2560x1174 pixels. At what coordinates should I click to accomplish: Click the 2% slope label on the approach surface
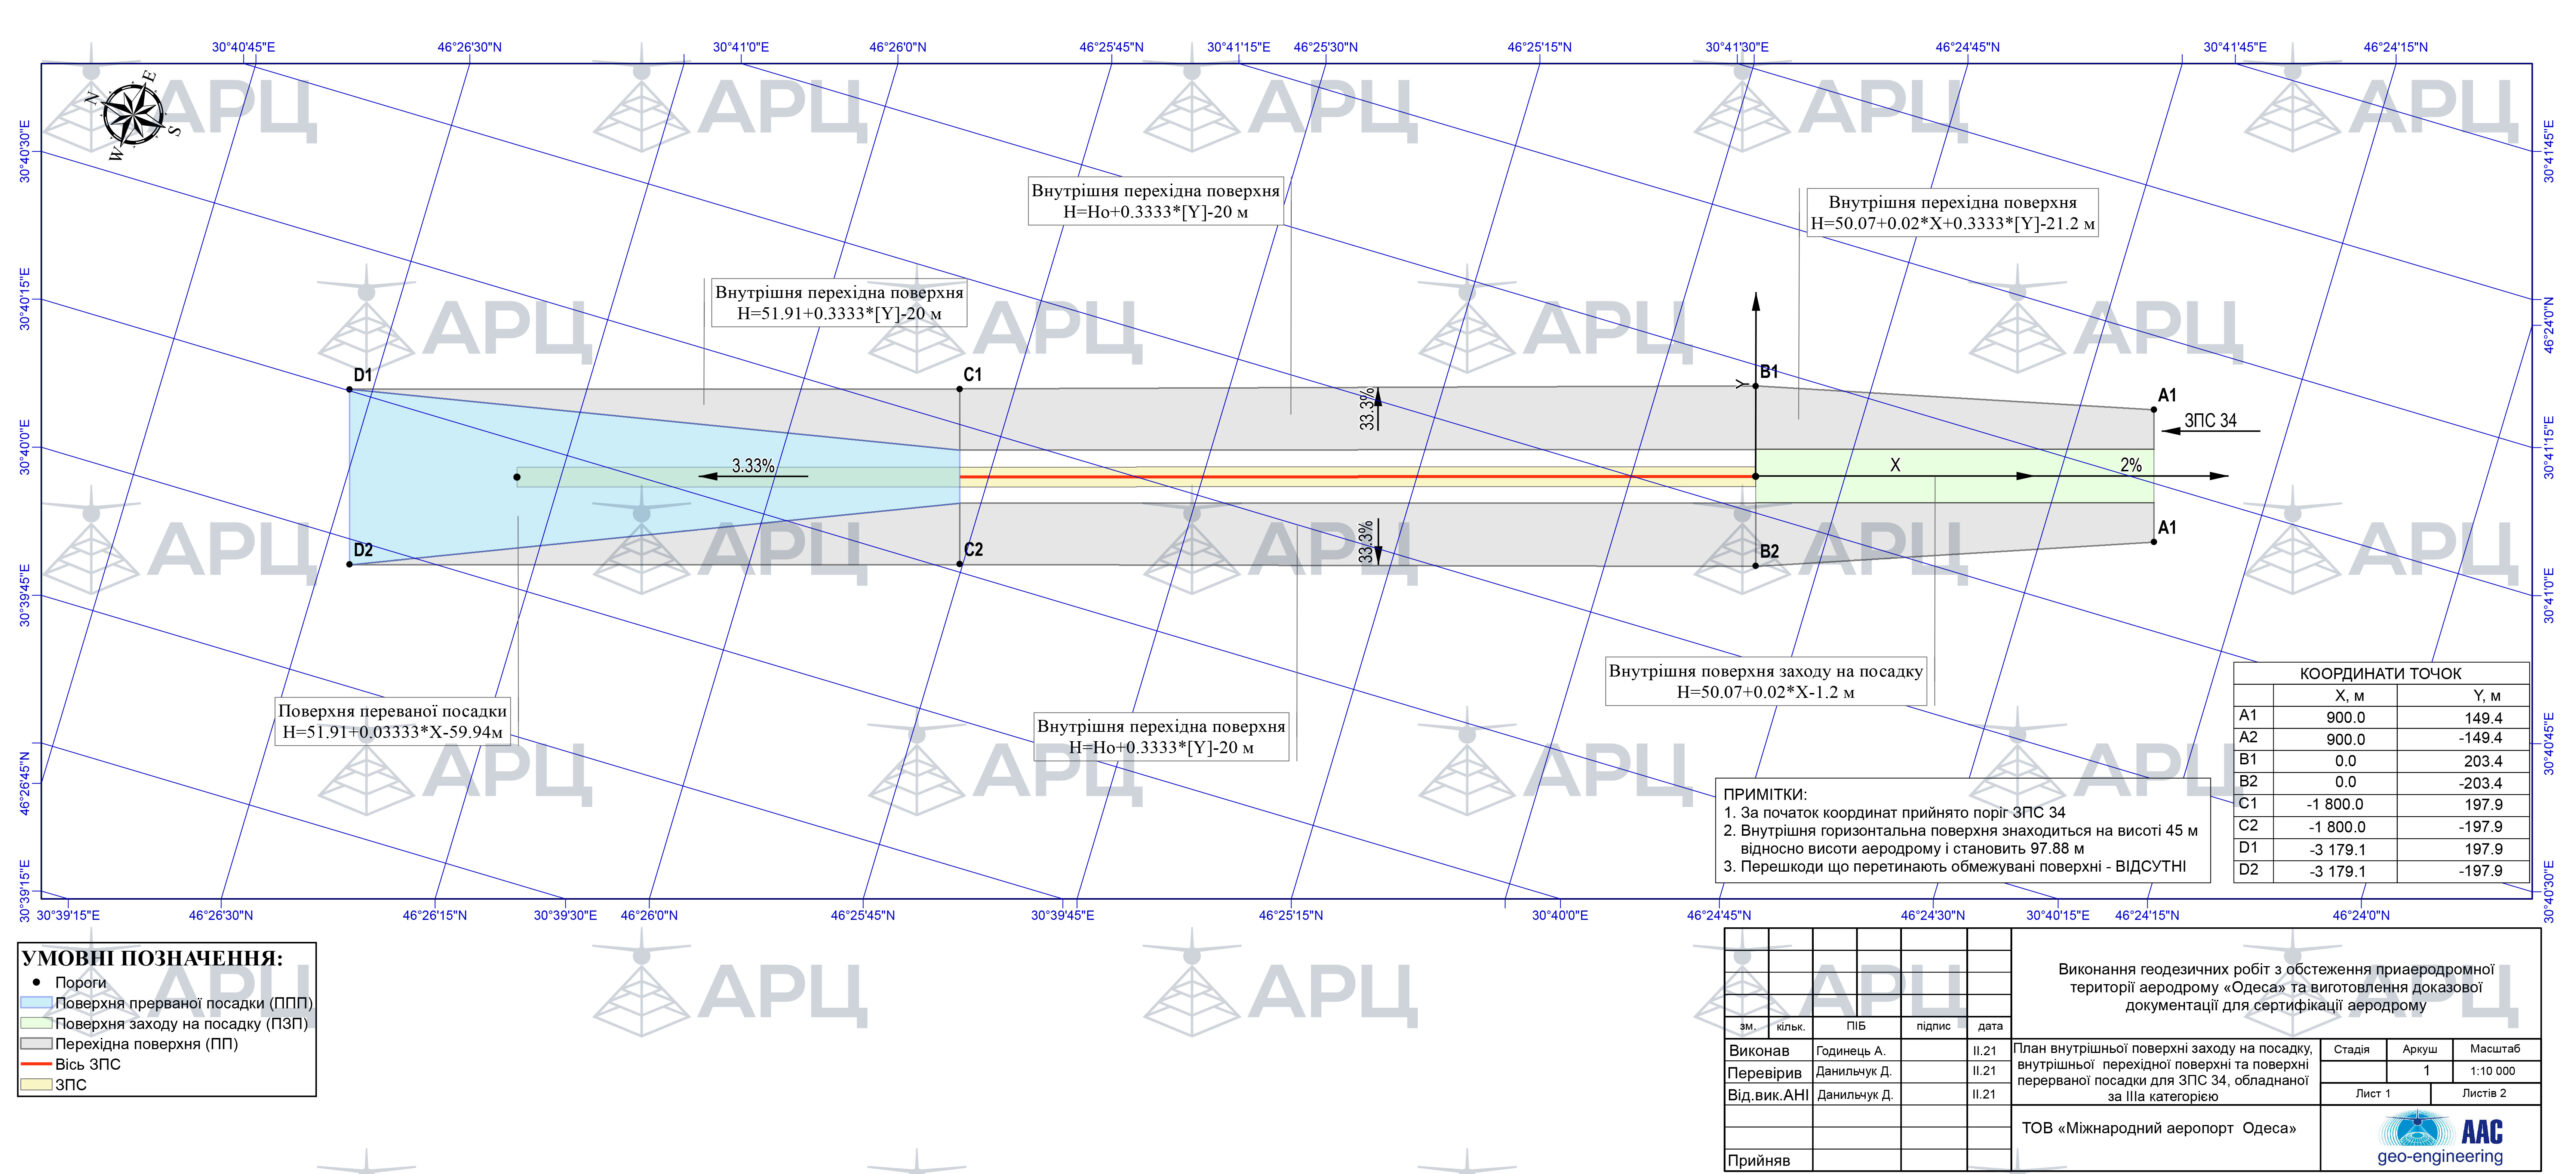point(2131,465)
